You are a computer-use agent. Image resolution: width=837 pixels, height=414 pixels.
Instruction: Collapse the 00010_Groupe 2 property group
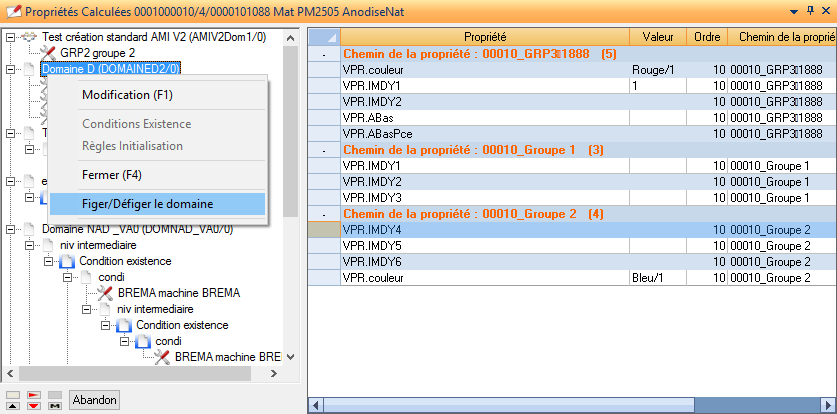tap(323, 214)
